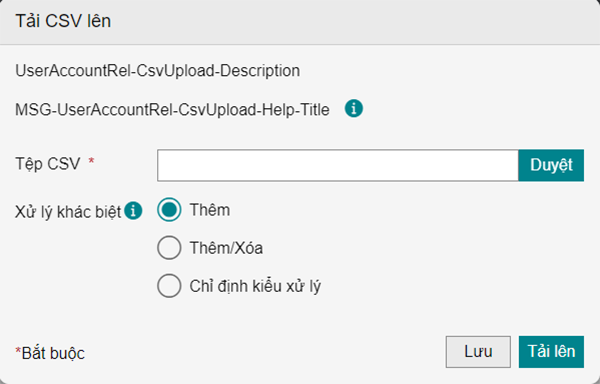Click the Bắt buộc required note
600x384 pixels.
pos(53,353)
